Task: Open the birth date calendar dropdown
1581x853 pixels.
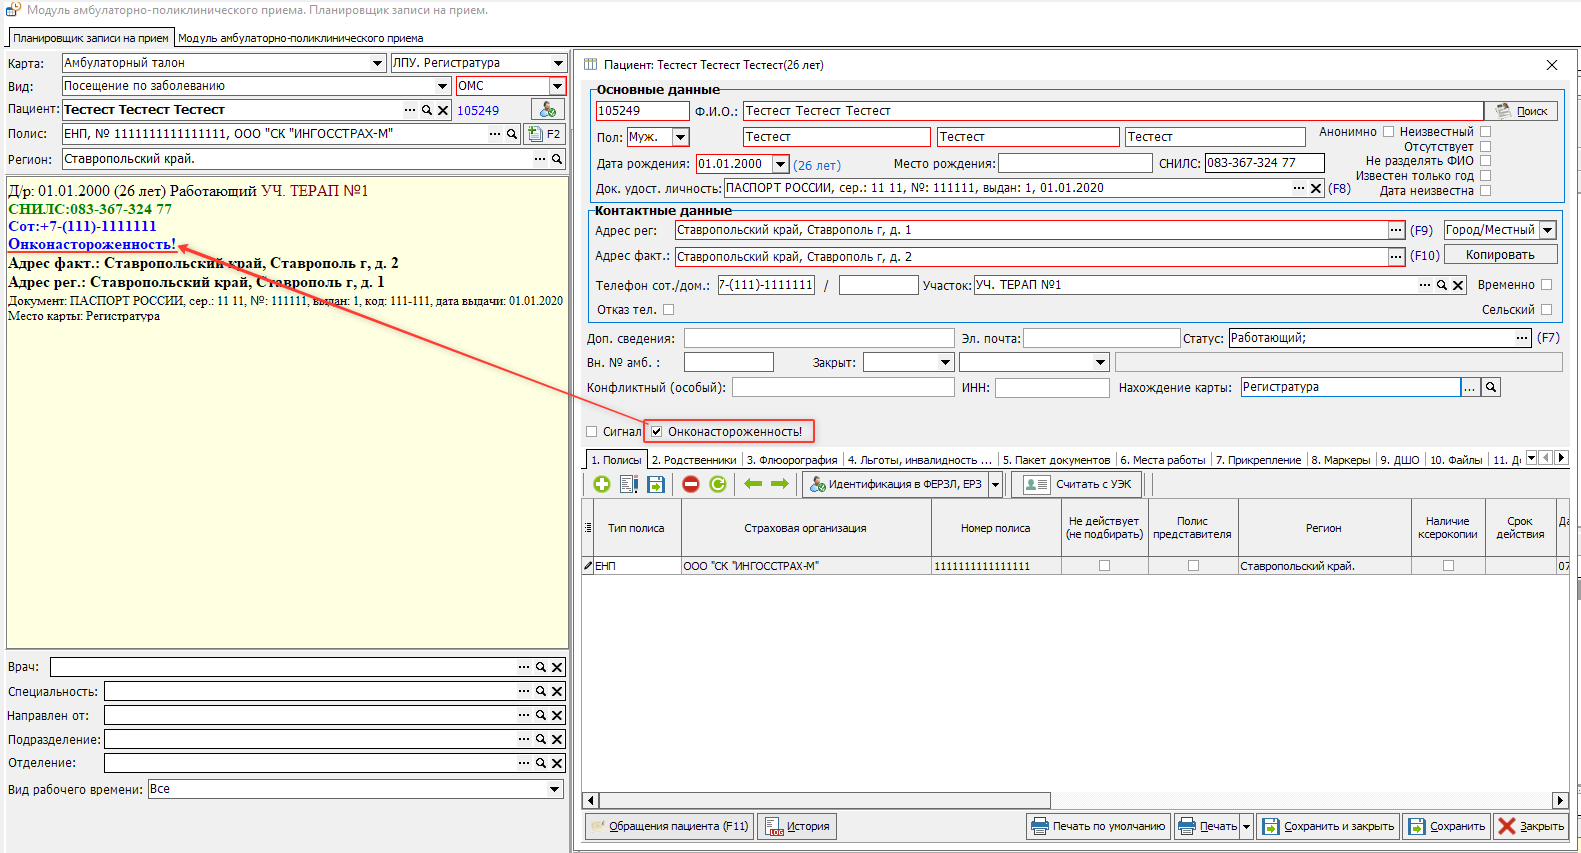Action: click(x=780, y=164)
